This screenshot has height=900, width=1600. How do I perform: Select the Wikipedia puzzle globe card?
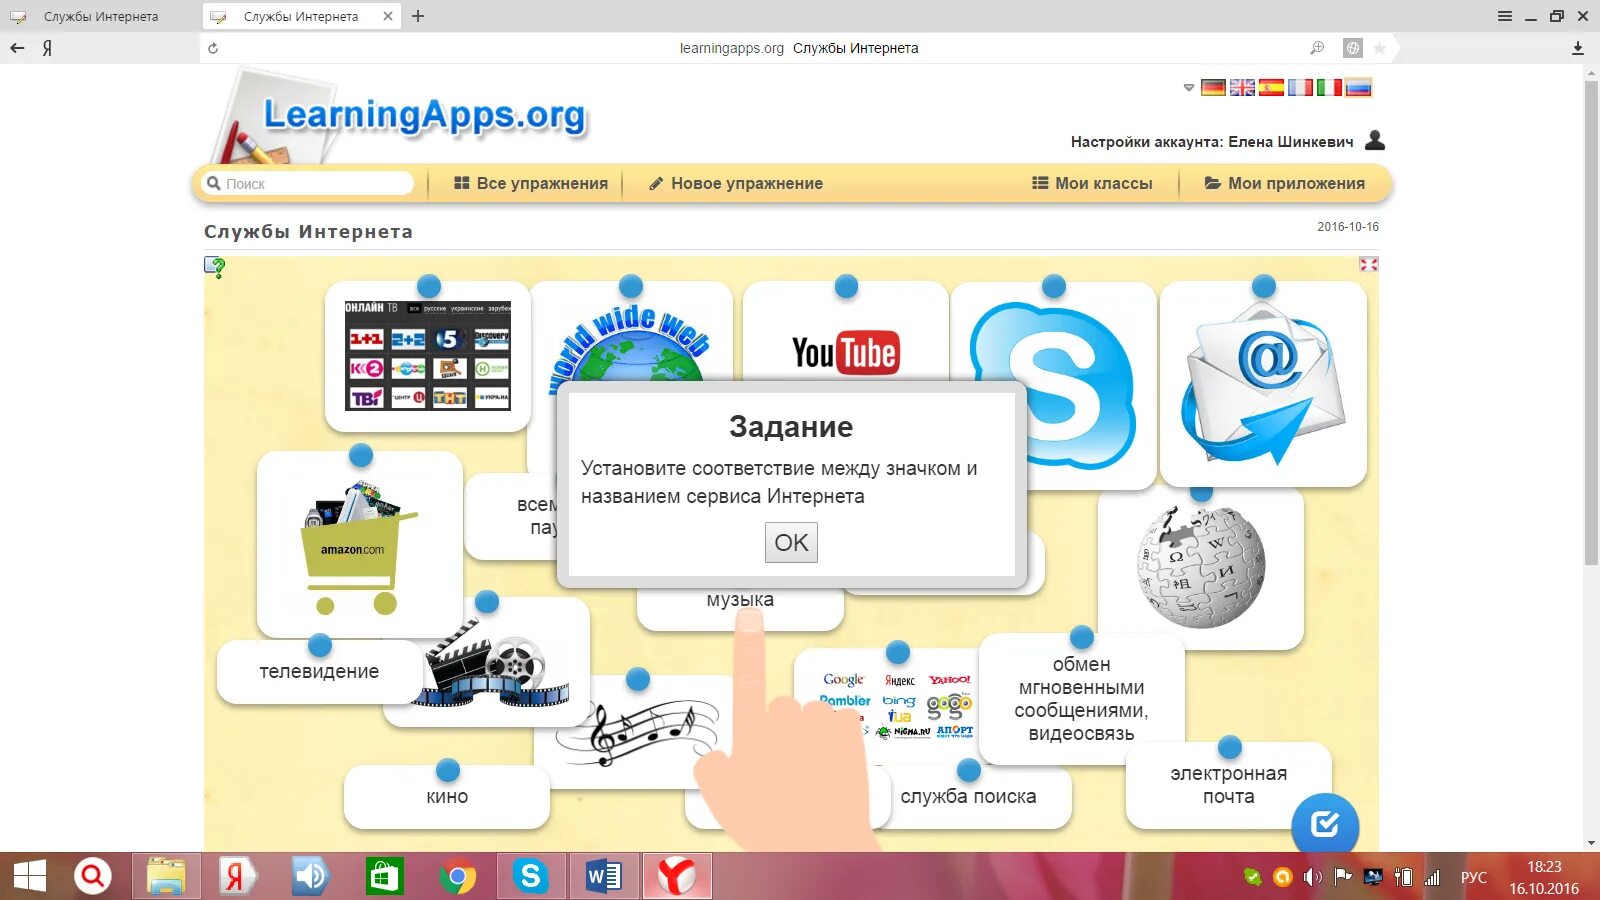coord(1200,568)
